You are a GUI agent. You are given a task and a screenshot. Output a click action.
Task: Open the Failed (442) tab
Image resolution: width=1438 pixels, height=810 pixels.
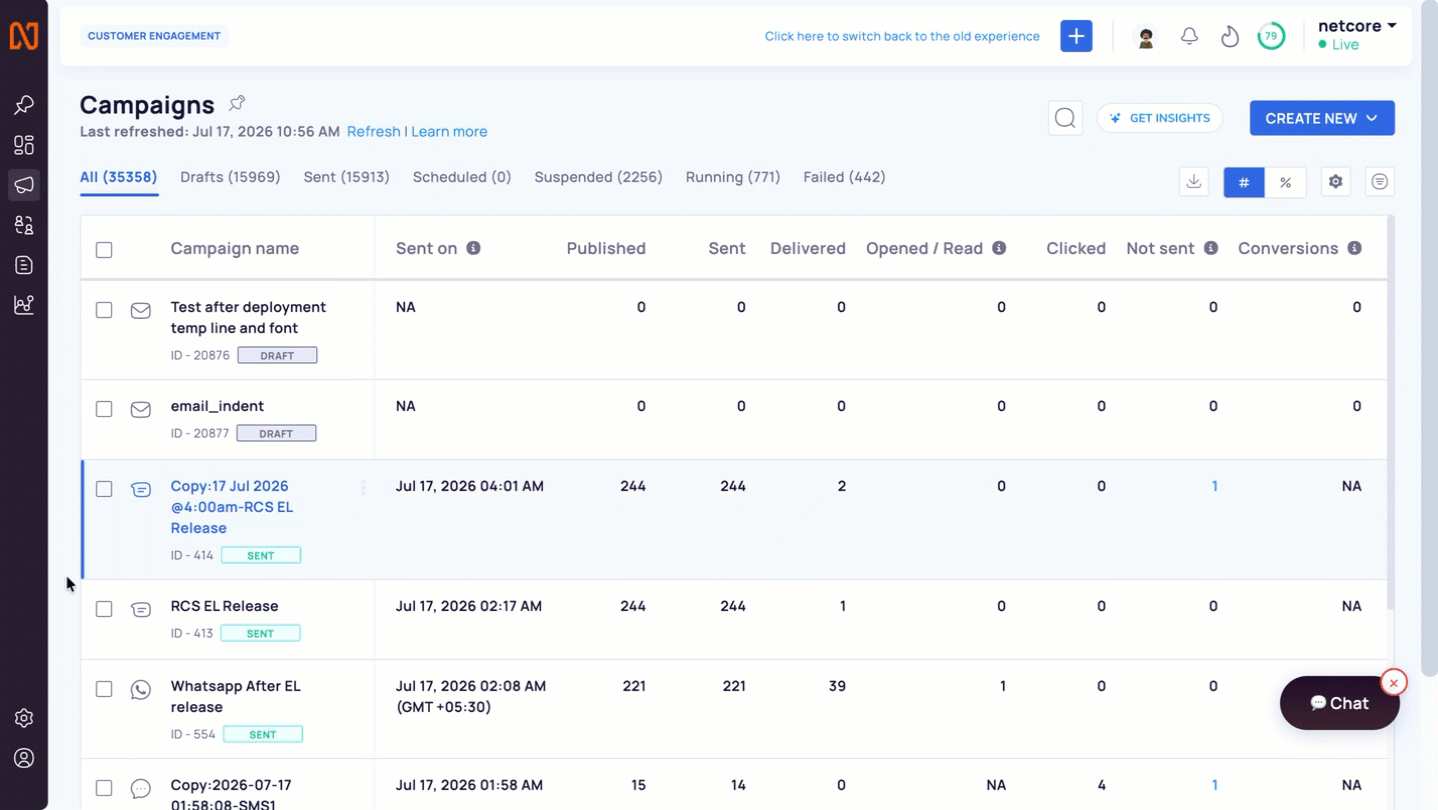pyautogui.click(x=844, y=177)
